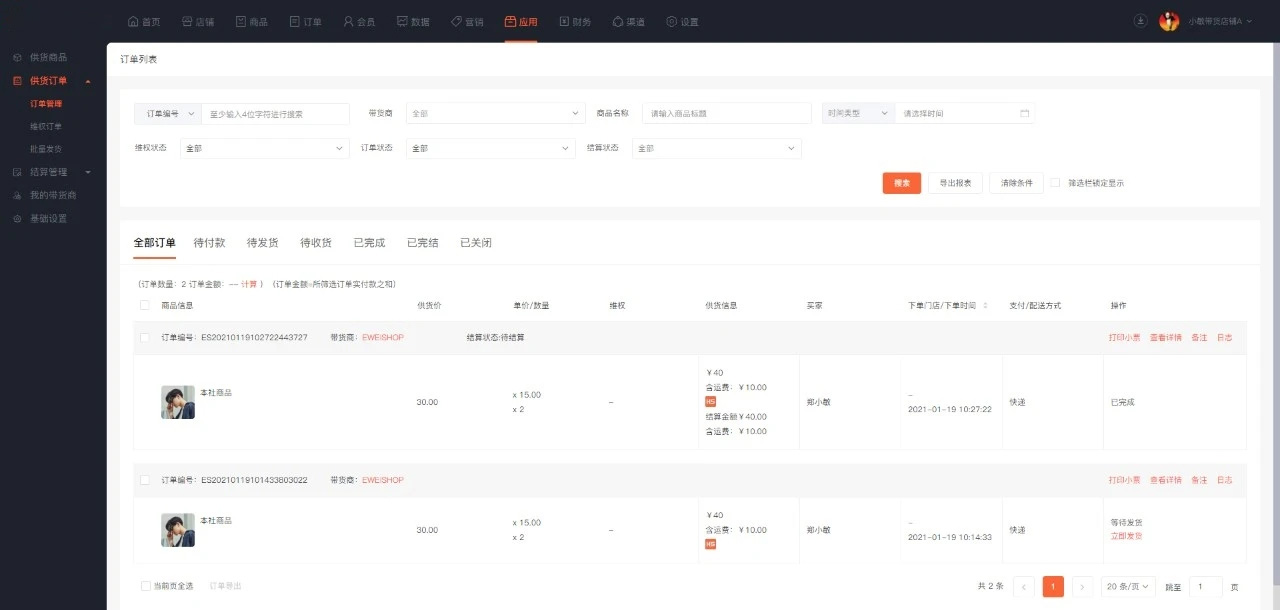Tick the 当前页全选 checkbox
The image size is (1280, 610).
(146, 586)
